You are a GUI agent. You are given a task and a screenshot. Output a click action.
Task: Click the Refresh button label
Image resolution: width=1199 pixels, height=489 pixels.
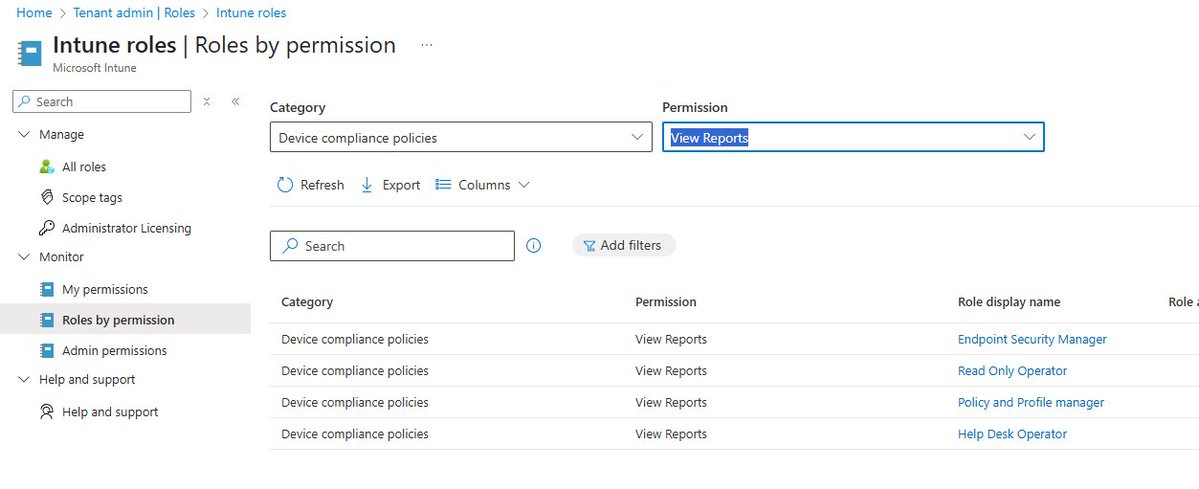point(322,185)
